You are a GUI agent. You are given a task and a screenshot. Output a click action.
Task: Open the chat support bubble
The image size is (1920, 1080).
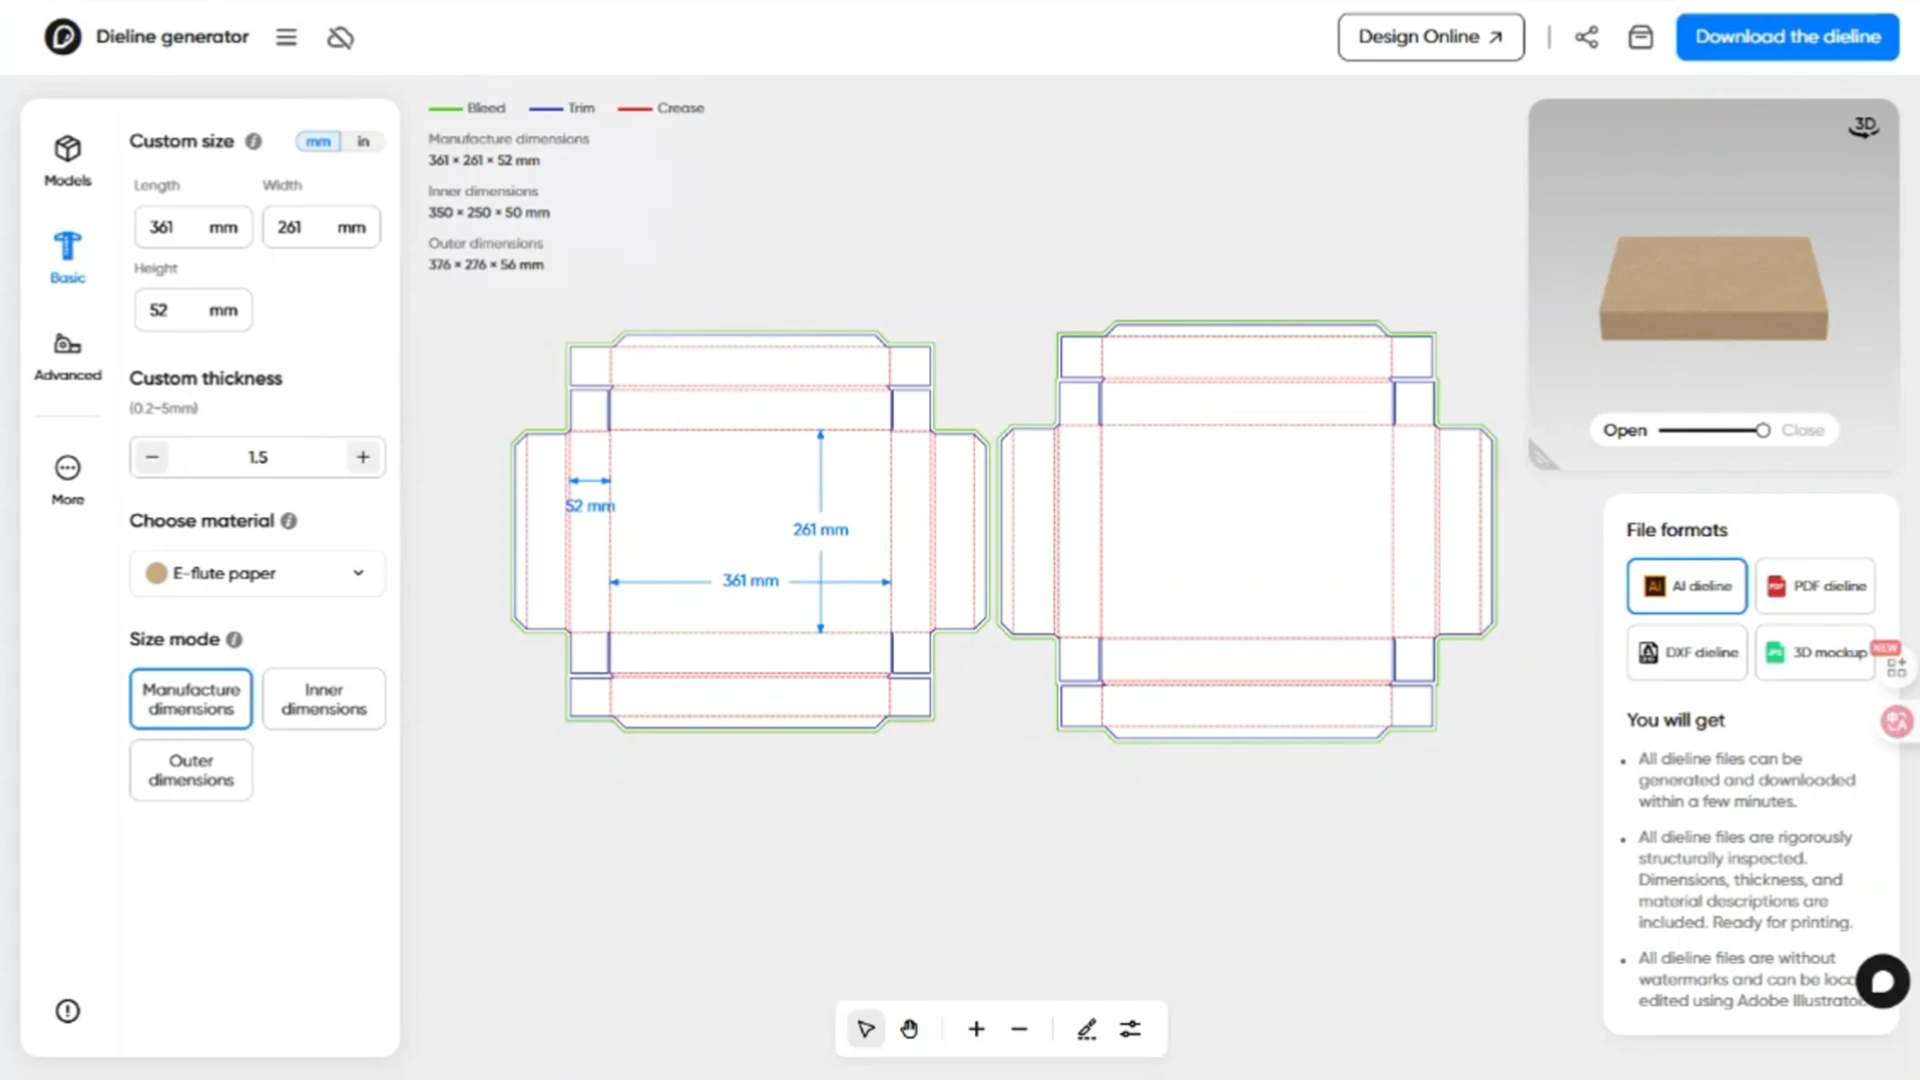tap(1882, 981)
